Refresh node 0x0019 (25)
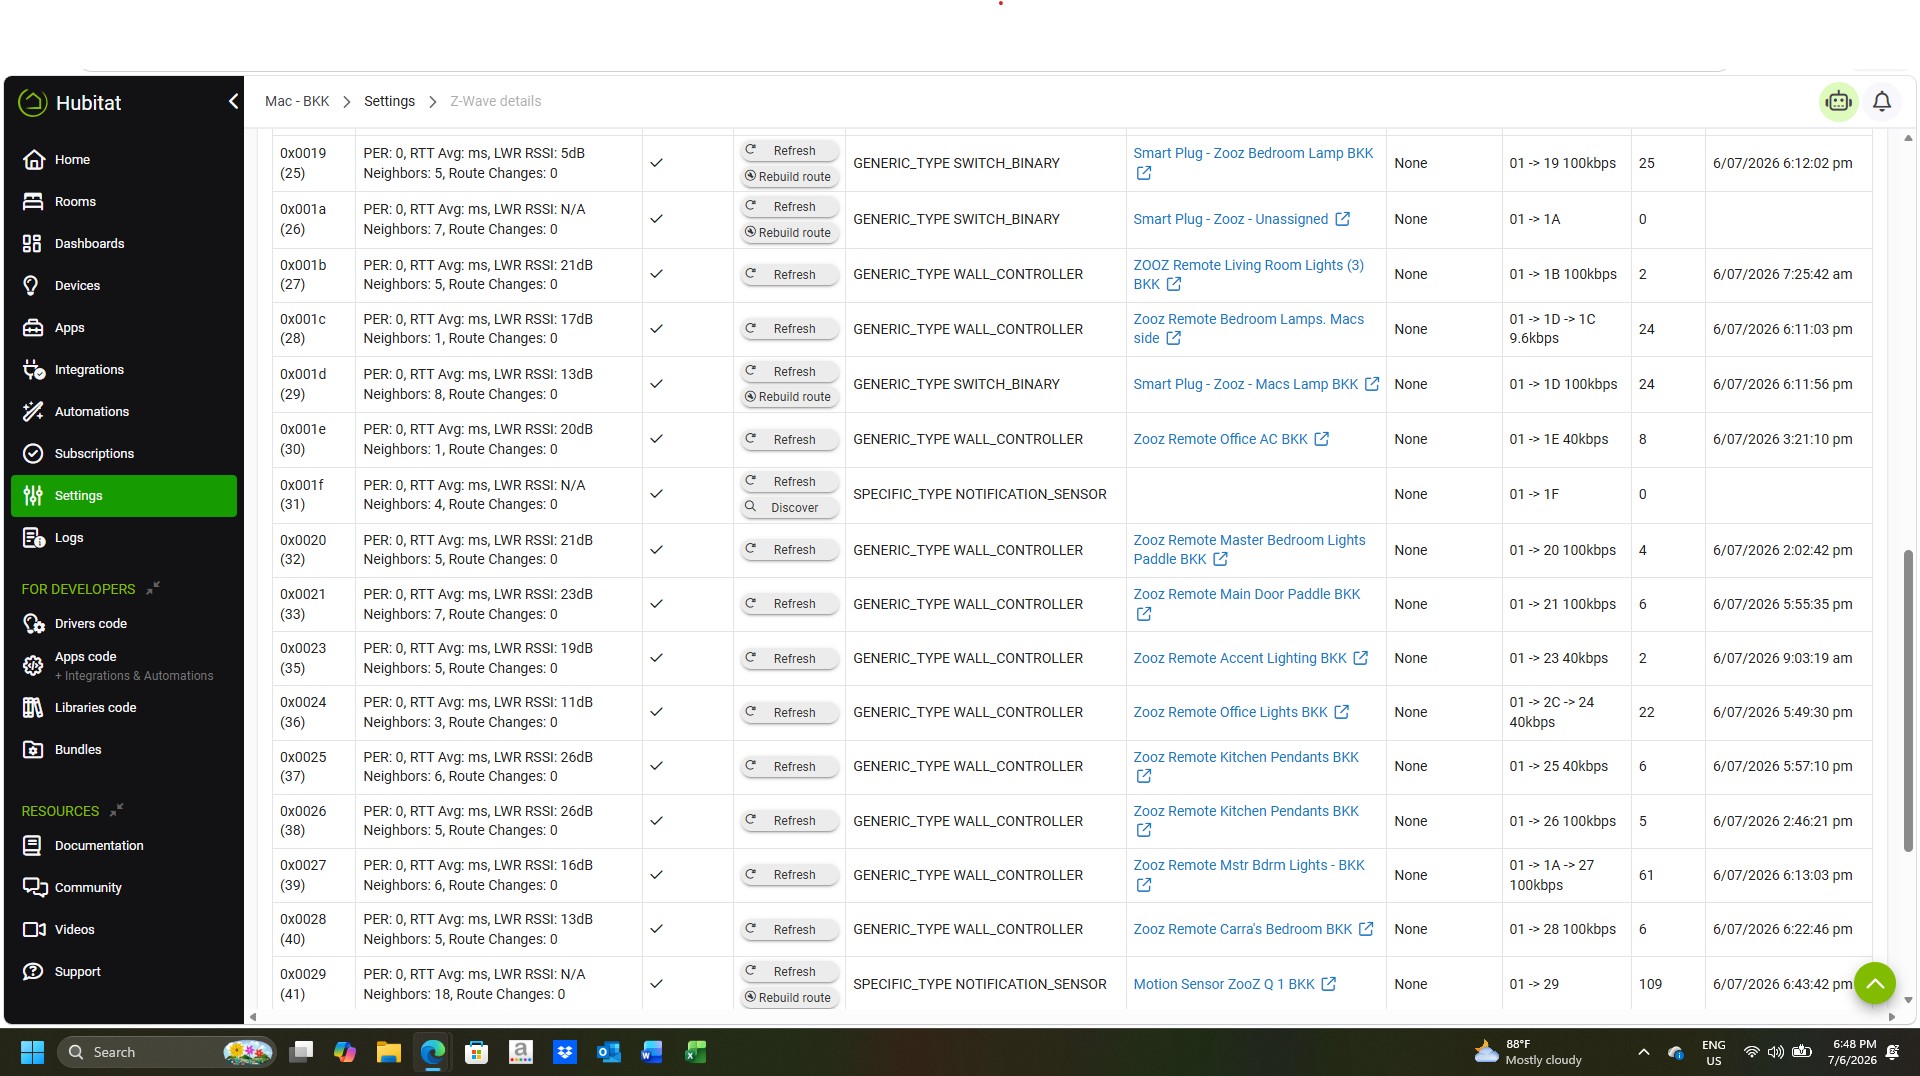The width and height of the screenshot is (1920, 1076). (x=789, y=151)
